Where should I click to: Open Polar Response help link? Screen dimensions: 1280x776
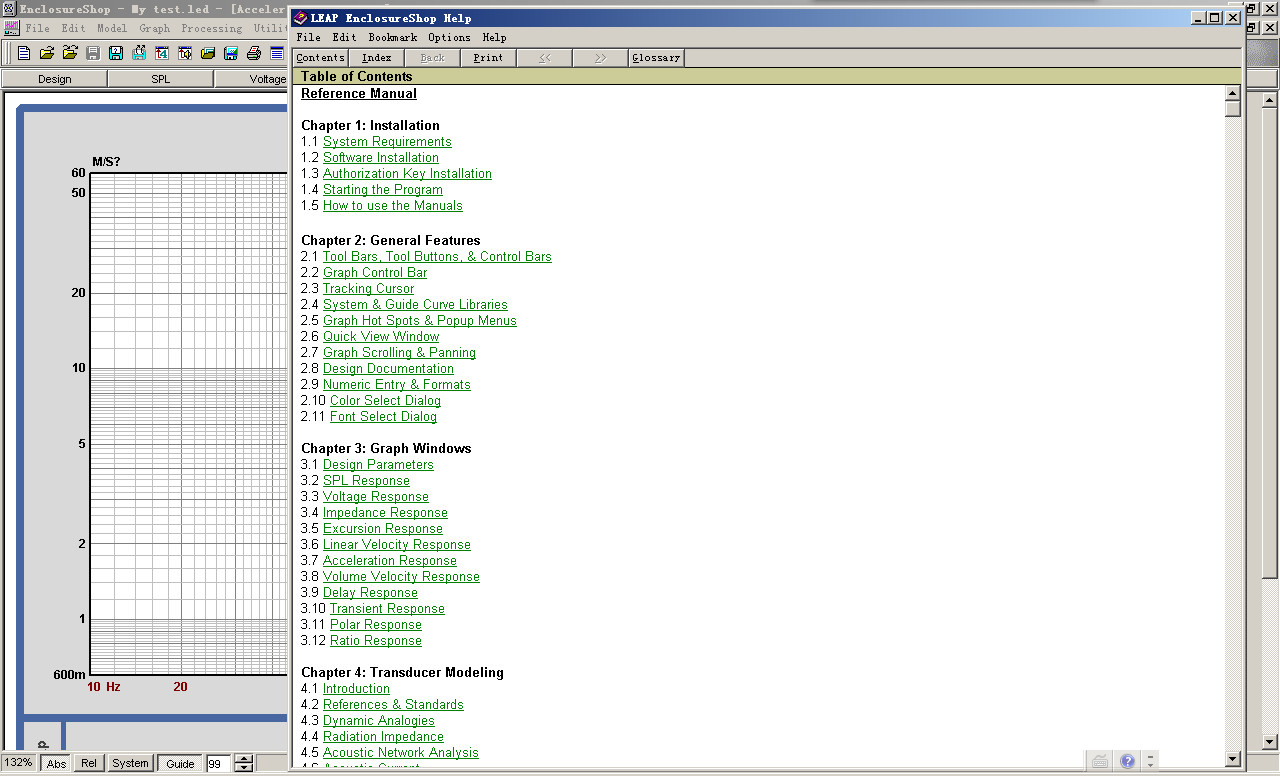[x=376, y=625]
